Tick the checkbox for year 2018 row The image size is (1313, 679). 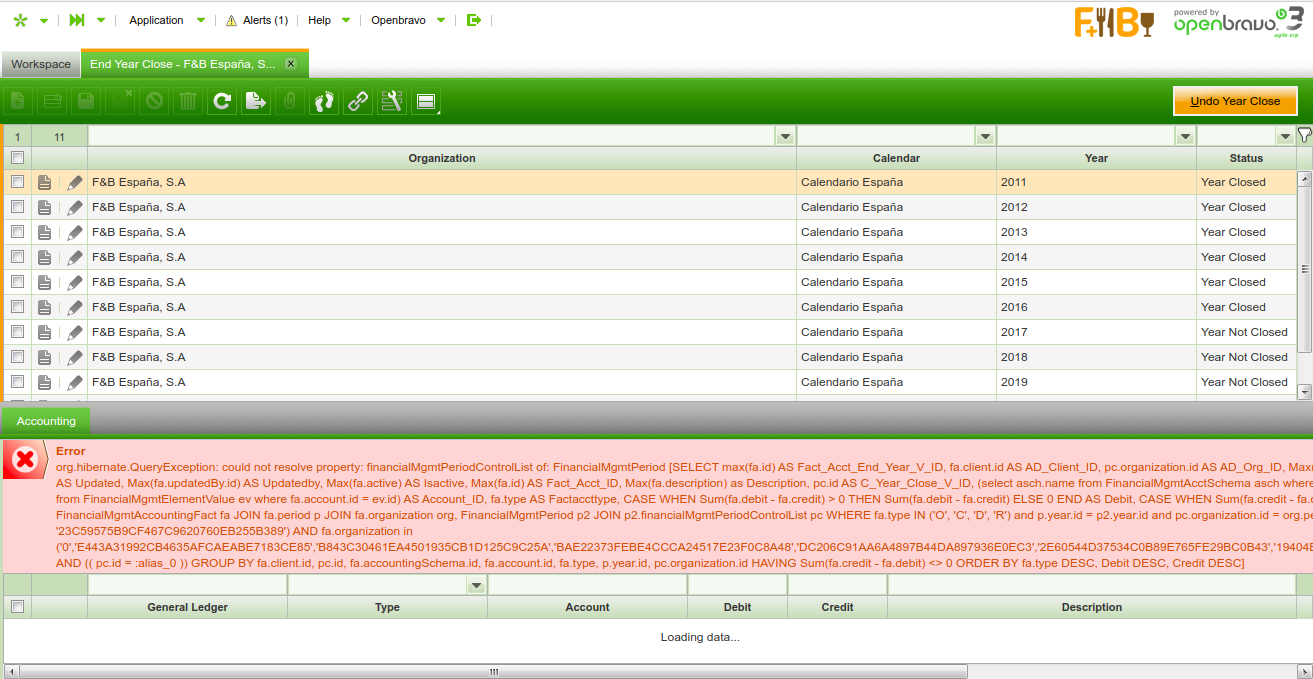(17, 357)
